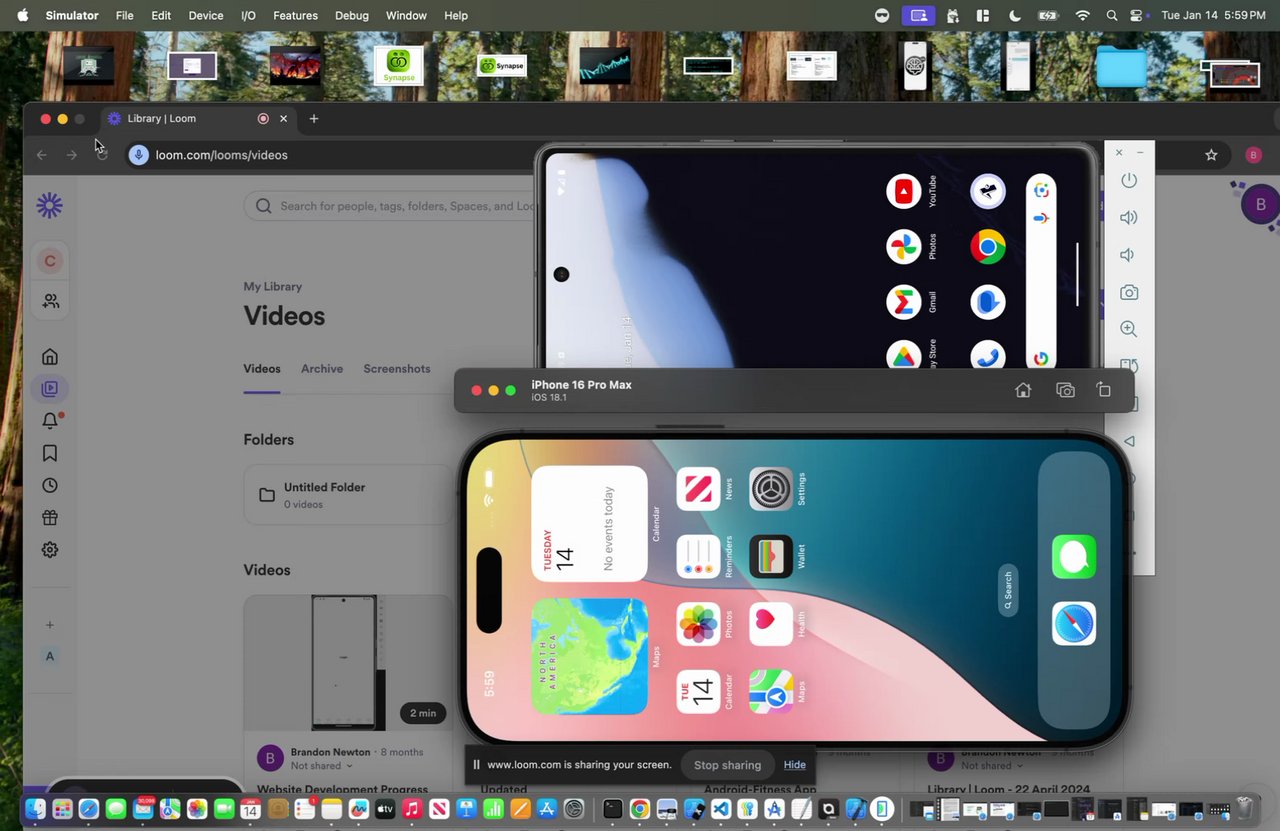Click Loom notifications bell icon

point(50,421)
